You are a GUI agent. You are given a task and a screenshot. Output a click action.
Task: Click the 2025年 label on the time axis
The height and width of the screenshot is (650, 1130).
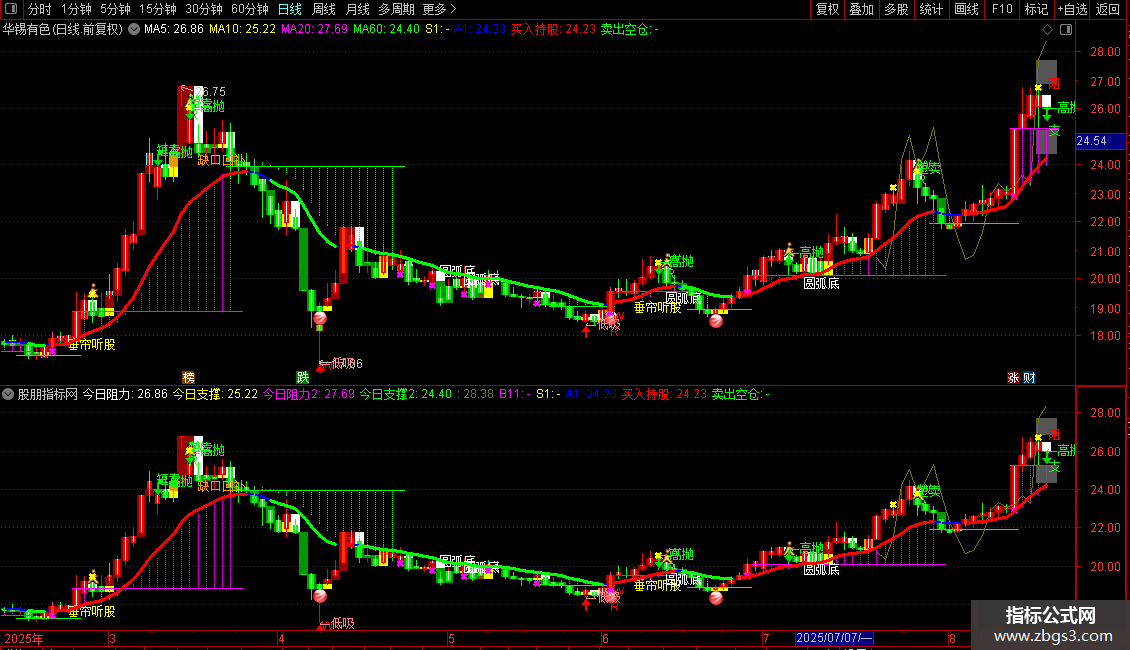pos(24,638)
